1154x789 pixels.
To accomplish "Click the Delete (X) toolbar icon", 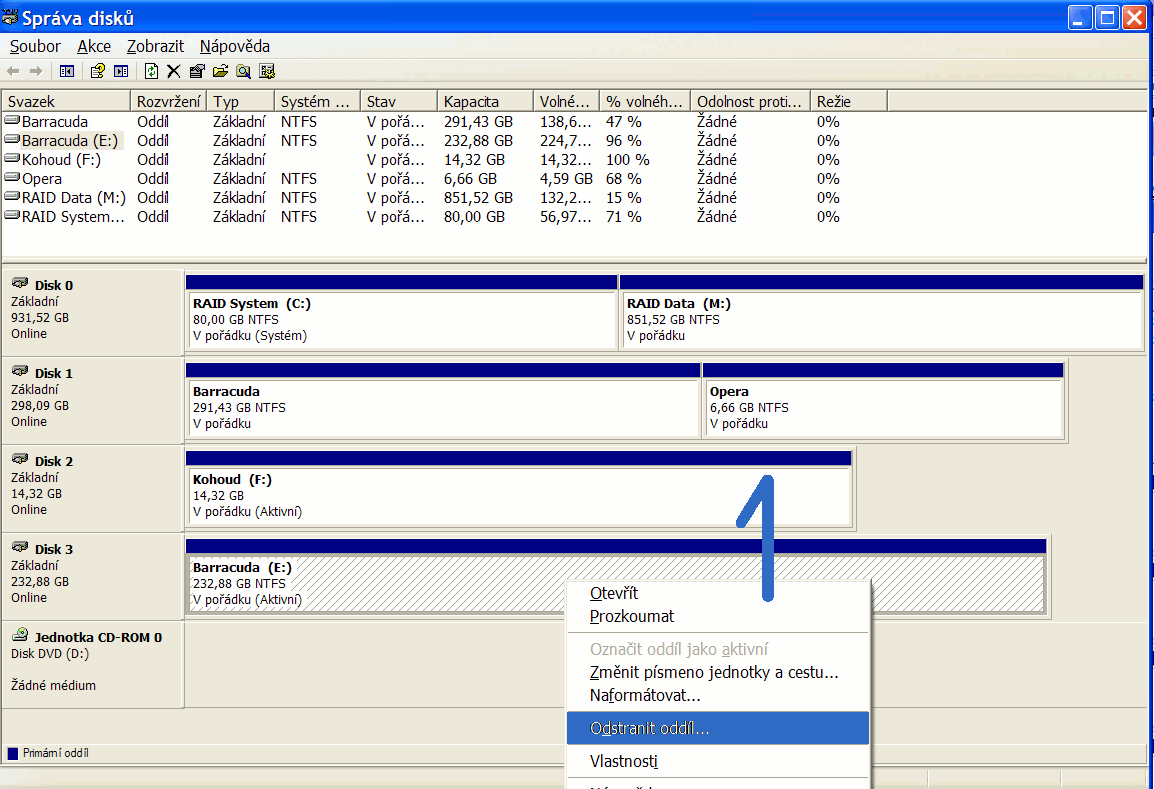I will point(173,71).
